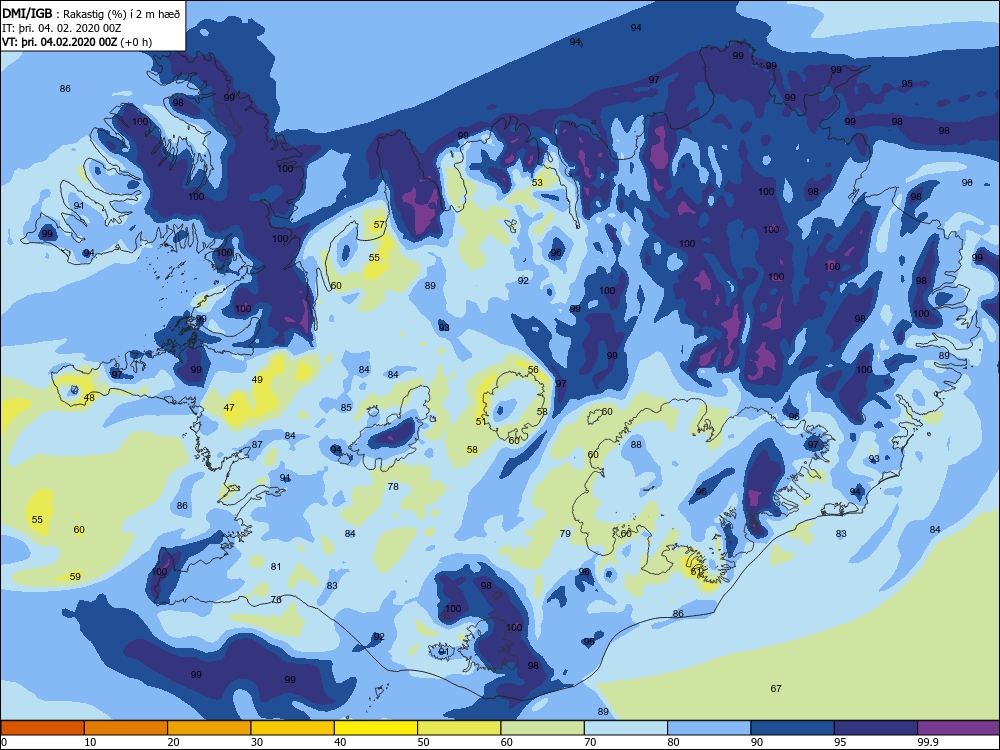The image size is (1000, 750).
Task: Pick the light green 60–70 legend swatch
Action: point(543,728)
